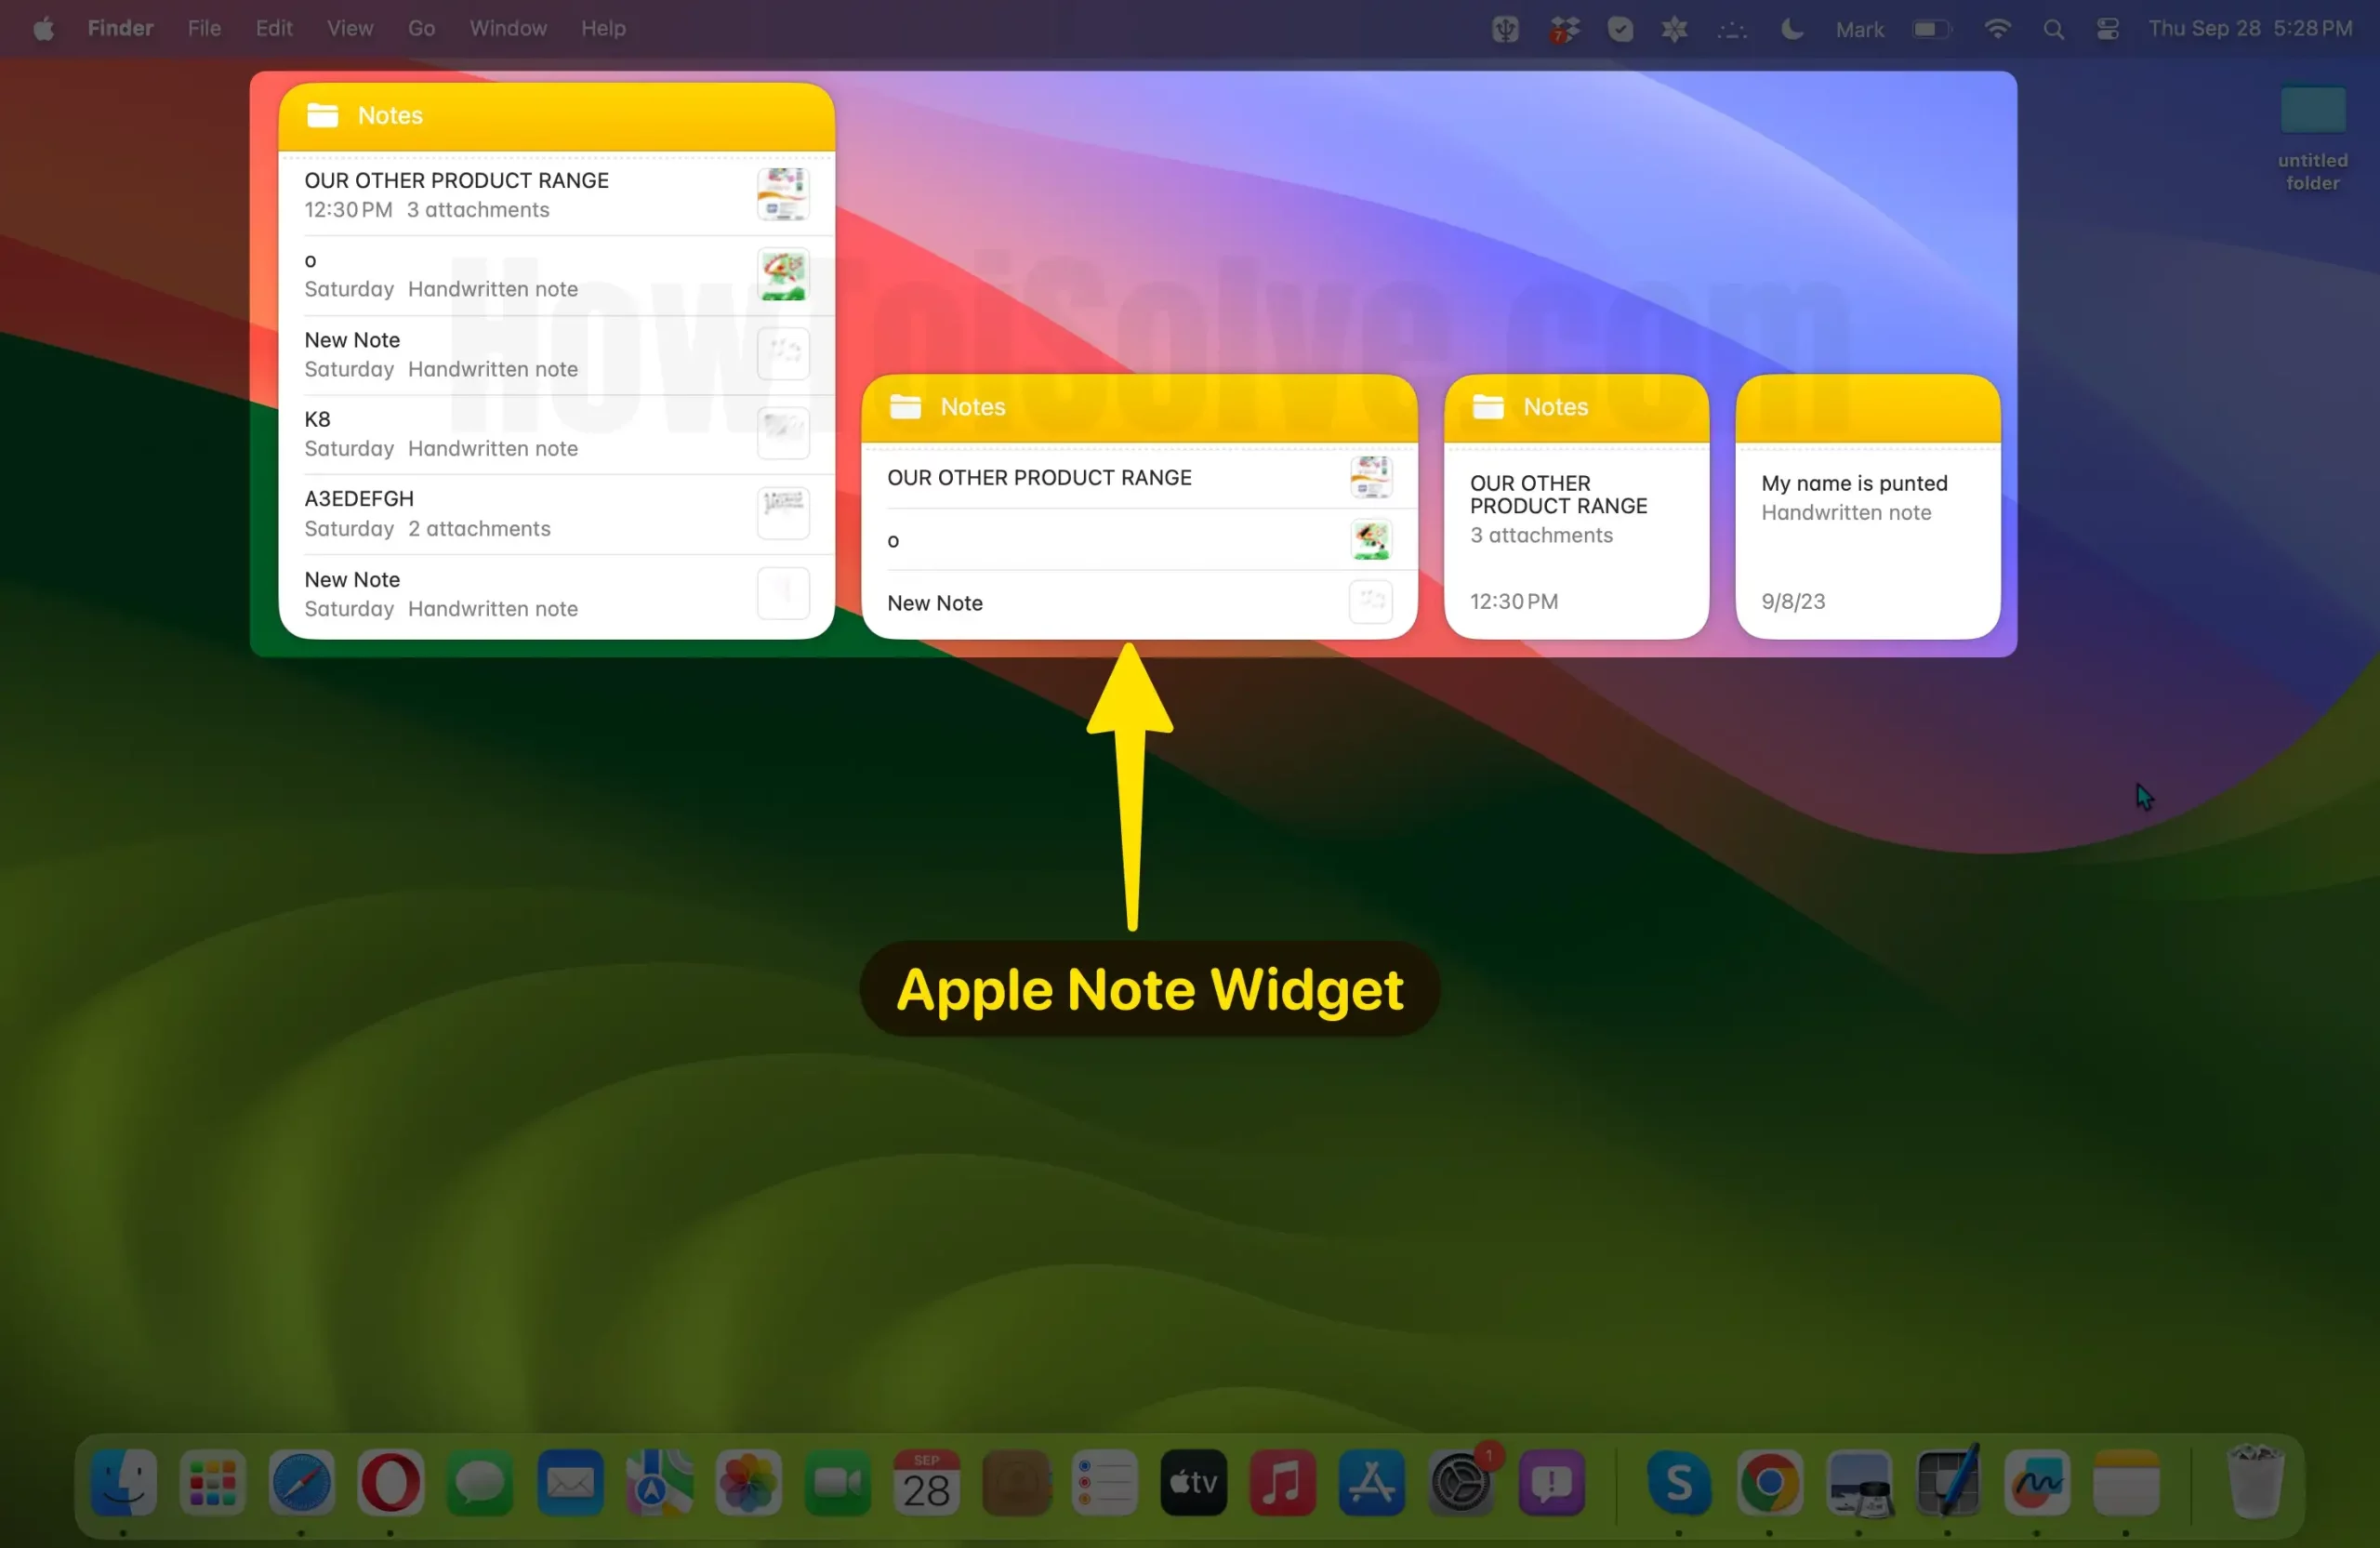Open Calendar showing 28 in Dock
The height and width of the screenshot is (1548, 2380).
[926, 1482]
